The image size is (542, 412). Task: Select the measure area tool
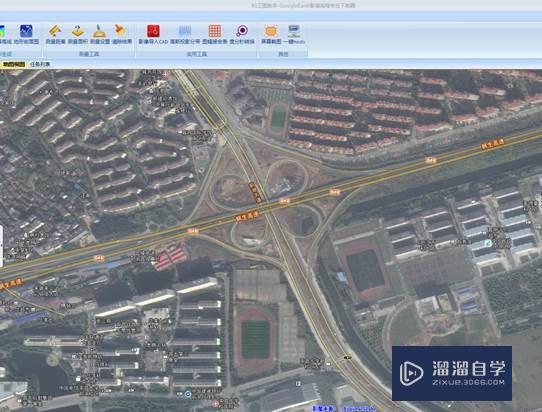click(x=78, y=31)
